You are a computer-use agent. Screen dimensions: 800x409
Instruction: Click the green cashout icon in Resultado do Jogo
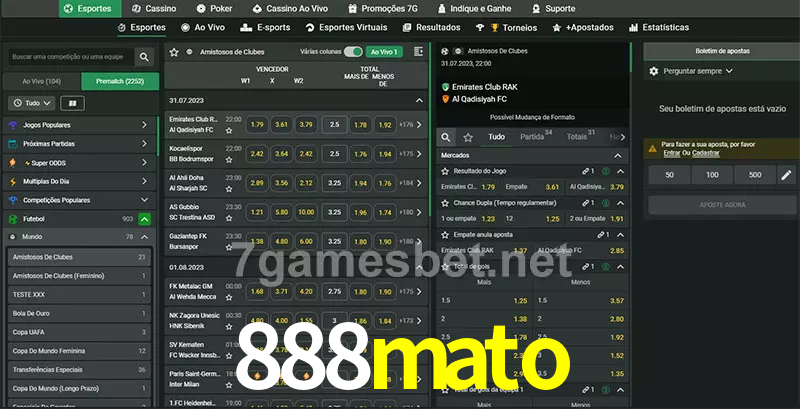click(606, 171)
